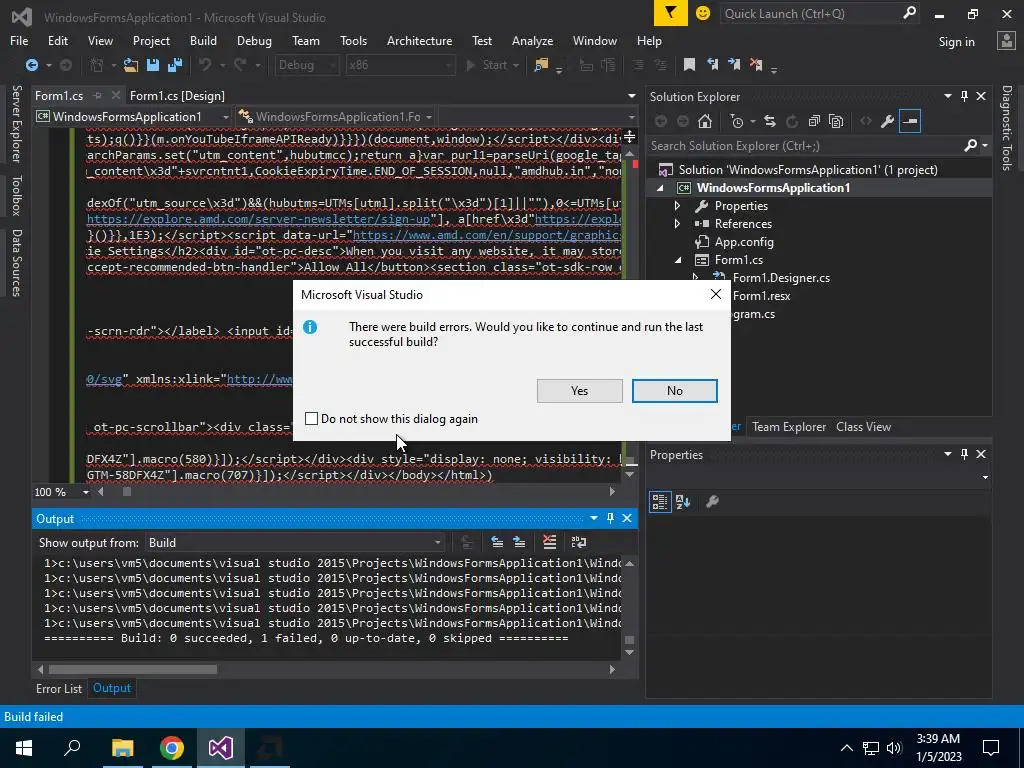Click the Clear All icon in Output panel
Screen dimensions: 1024x768
coord(549,542)
